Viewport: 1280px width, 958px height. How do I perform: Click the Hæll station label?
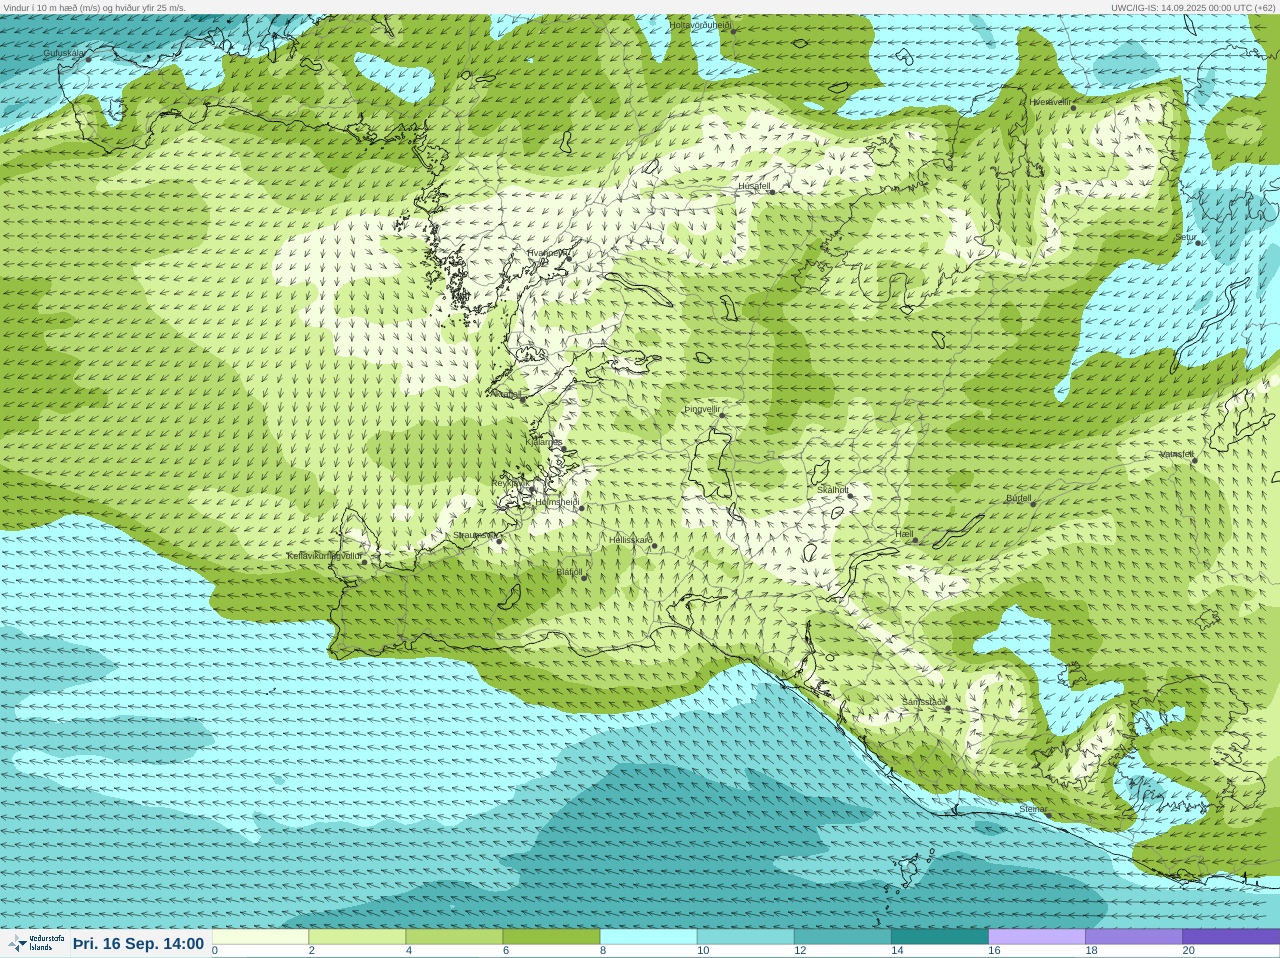click(905, 535)
